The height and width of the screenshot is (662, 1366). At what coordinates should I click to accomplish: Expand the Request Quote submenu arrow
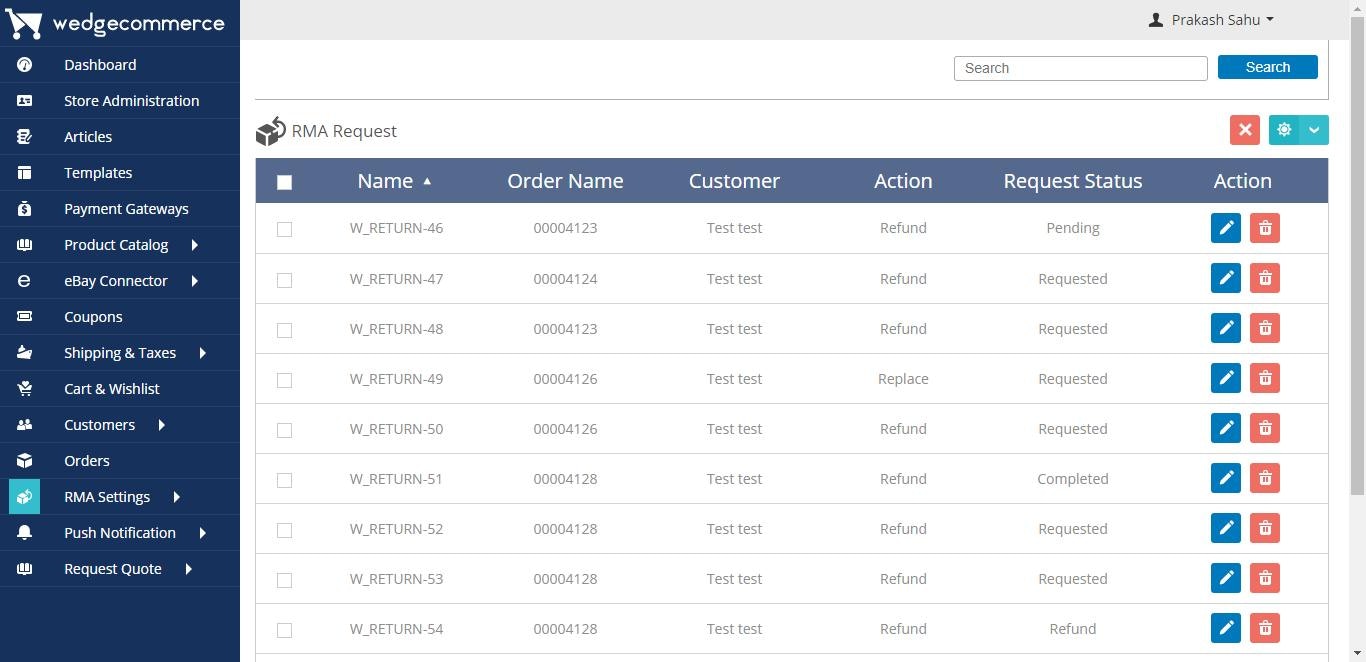[x=188, y=569]
